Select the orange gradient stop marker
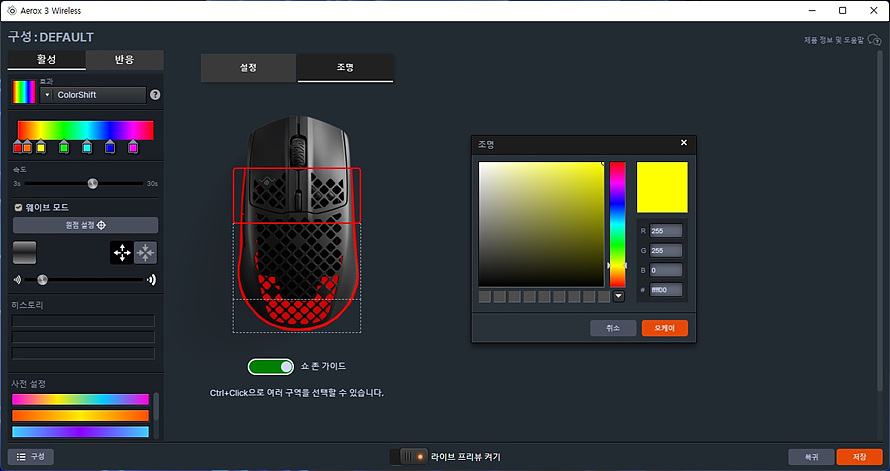The height and width of the screenshot is (471, 890). [x=27, y=147]
